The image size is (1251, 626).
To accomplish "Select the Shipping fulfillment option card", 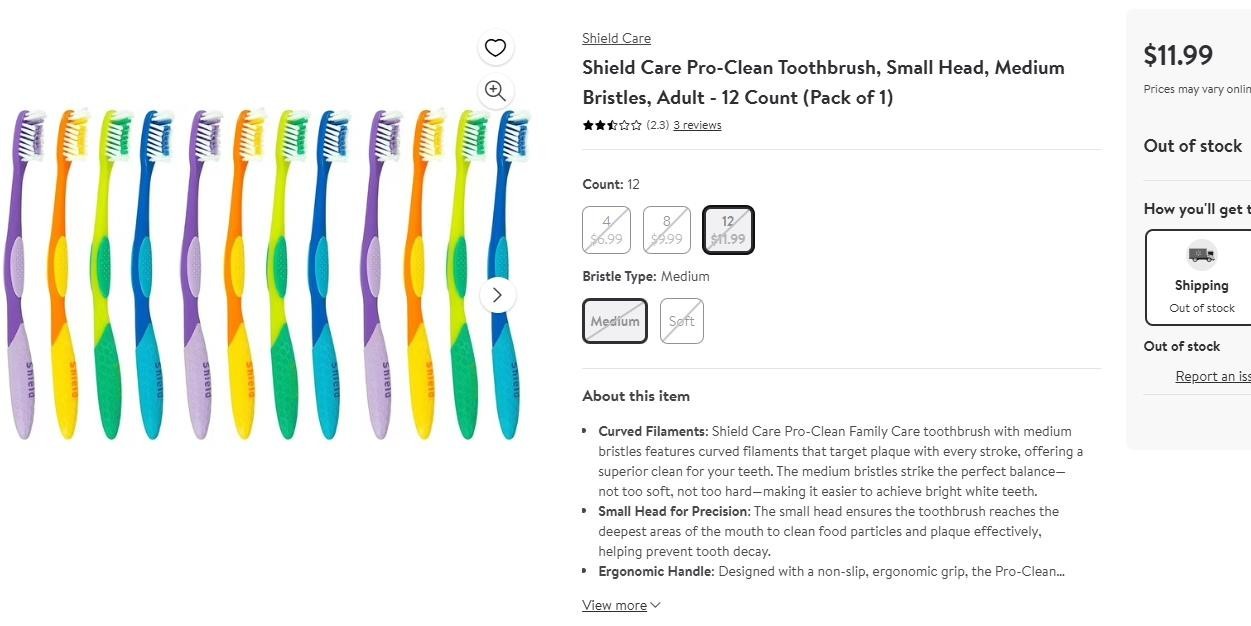I will tap(1201, 278).
